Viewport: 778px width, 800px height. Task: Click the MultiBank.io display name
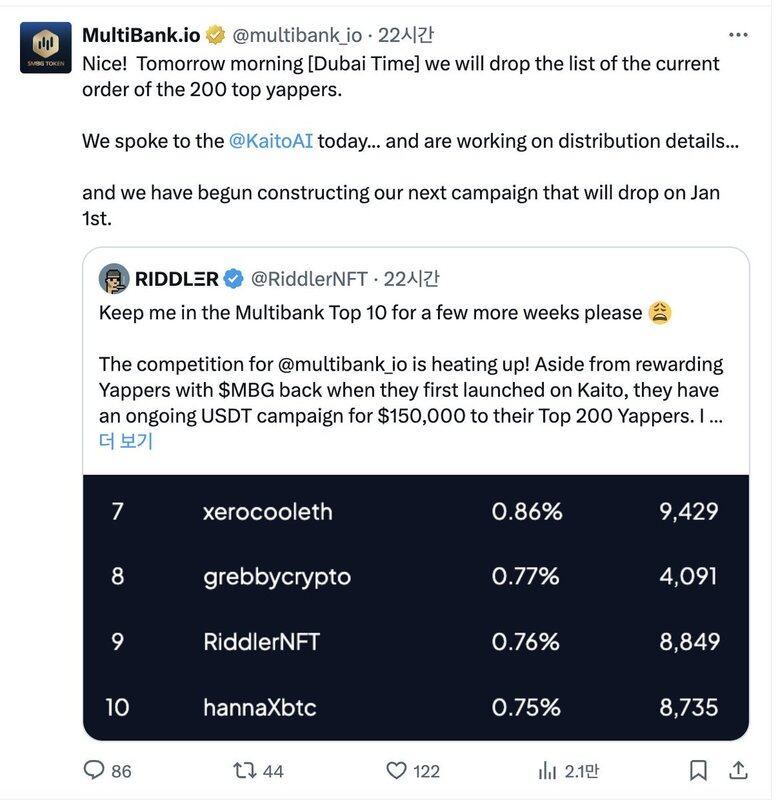[141, 36]
